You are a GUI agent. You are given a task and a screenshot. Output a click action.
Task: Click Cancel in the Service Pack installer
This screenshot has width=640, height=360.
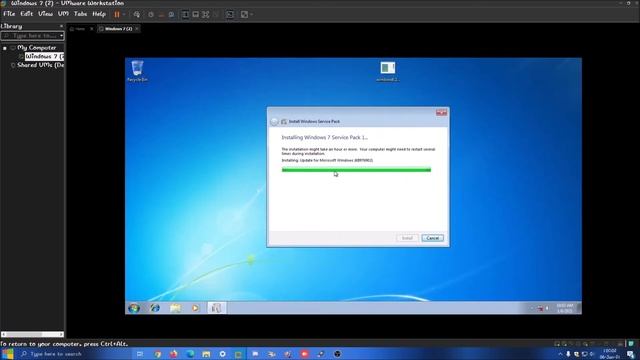[x=433, y=238]
